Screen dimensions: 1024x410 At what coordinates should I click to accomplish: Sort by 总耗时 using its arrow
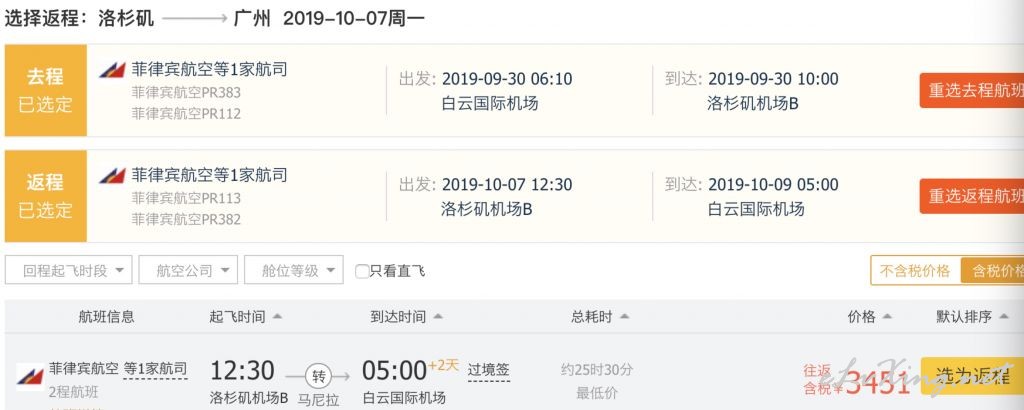[x=624, y=317]
